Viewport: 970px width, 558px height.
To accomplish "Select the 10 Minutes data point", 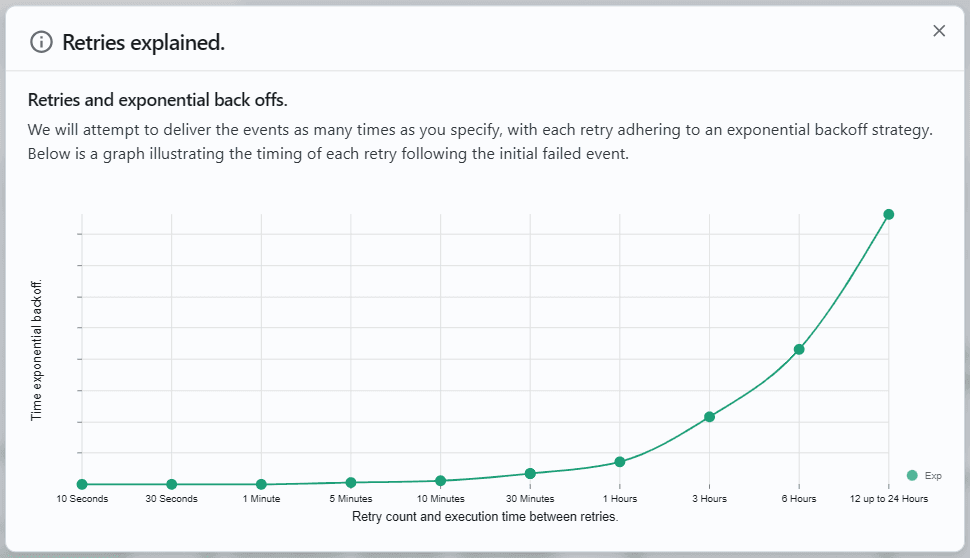I will (x=441, y=481).
